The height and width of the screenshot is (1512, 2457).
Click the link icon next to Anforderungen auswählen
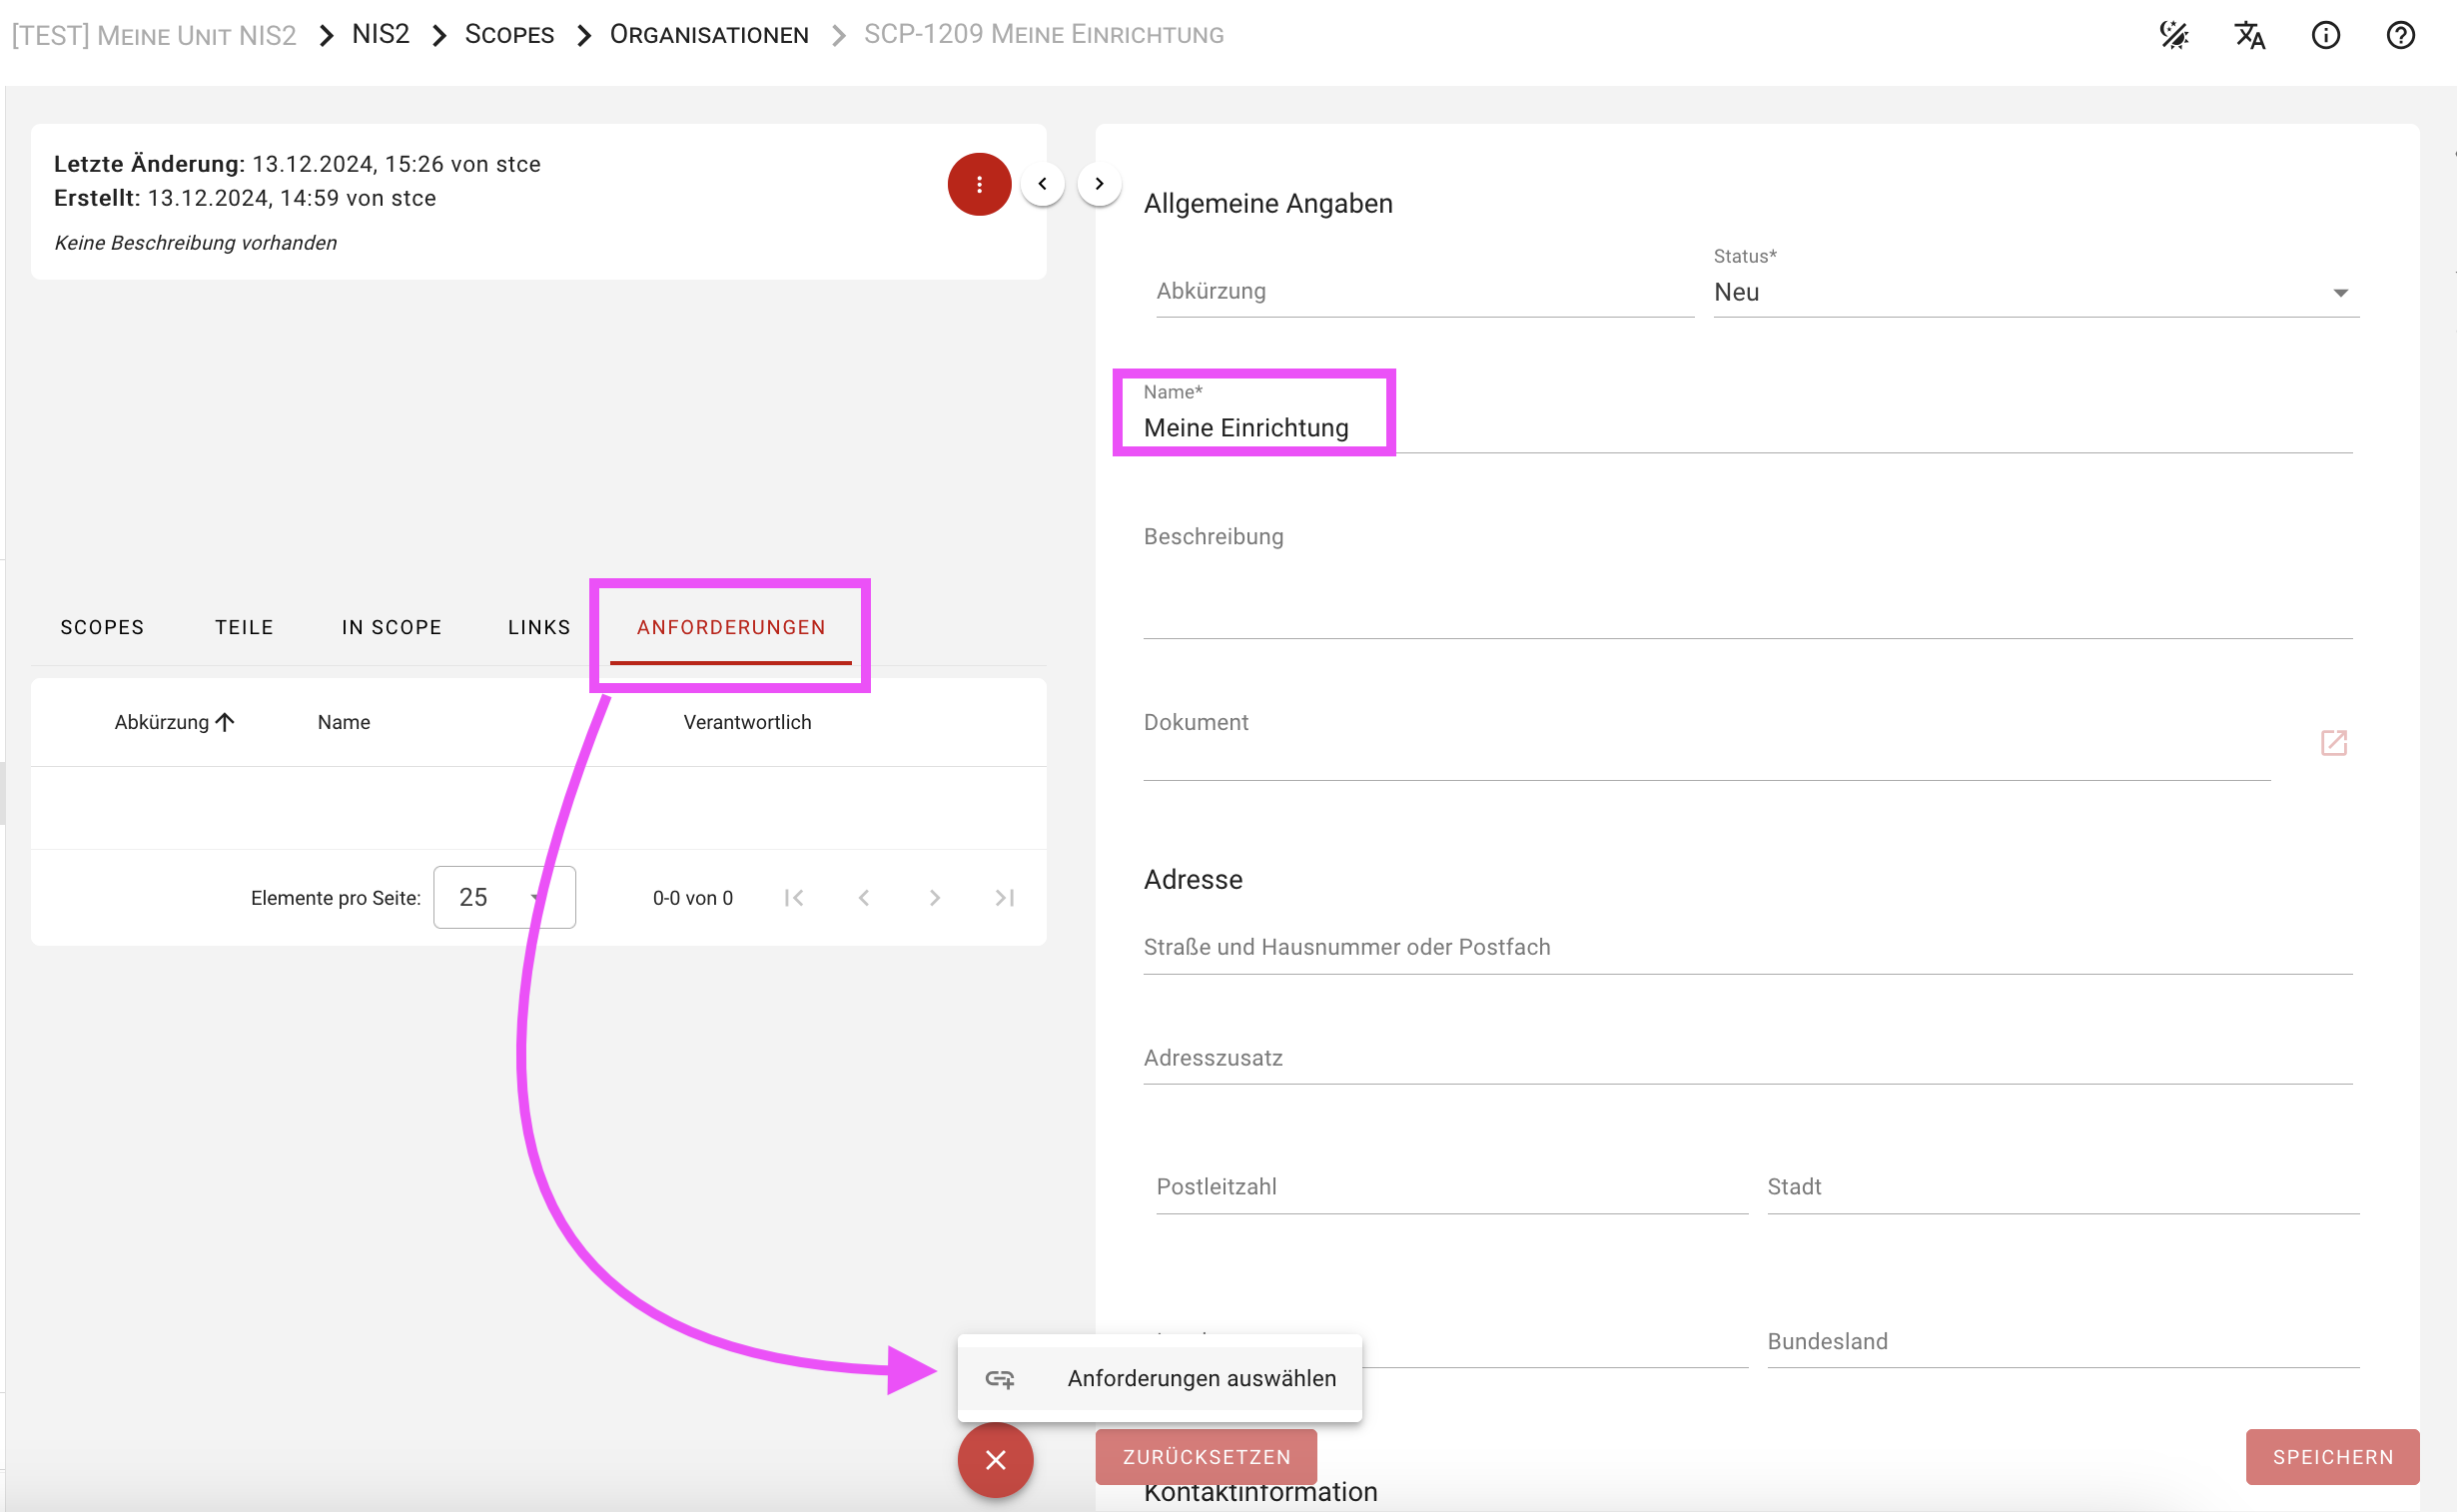tap(1000, 1379)
